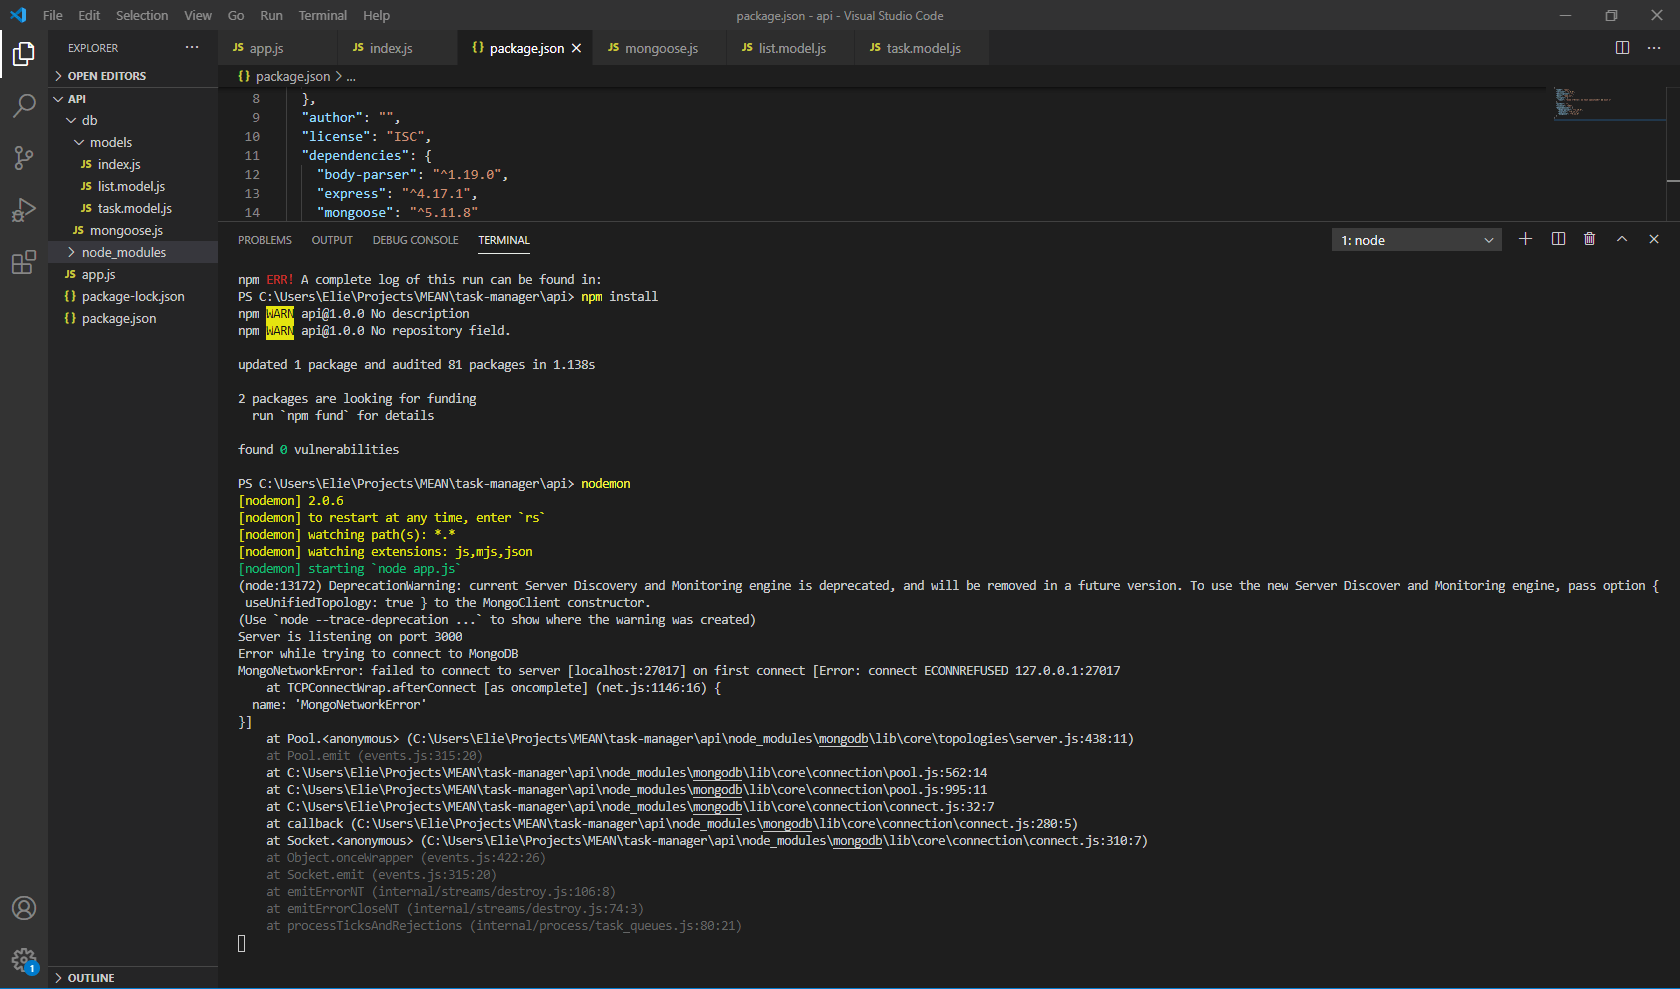Image resolution: width=1680 pixels, height=989 pixels.
Task: Show the Output panel tab
Action: pyautogui.click(x=332, y=240)
